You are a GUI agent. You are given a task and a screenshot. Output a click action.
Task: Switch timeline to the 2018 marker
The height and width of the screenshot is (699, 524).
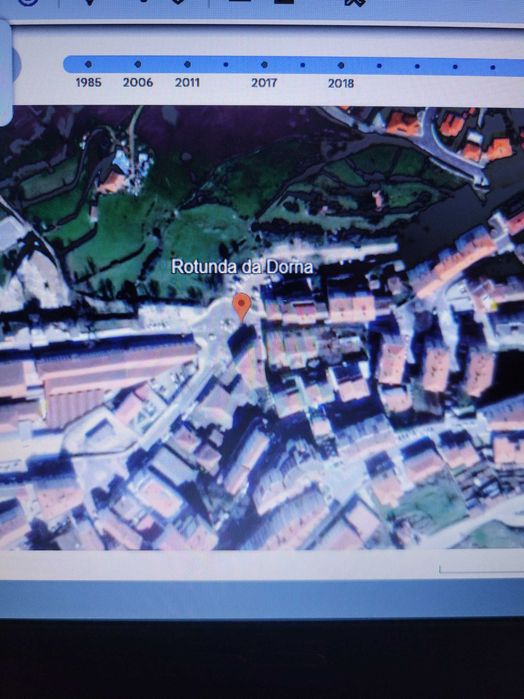(341, 66)
